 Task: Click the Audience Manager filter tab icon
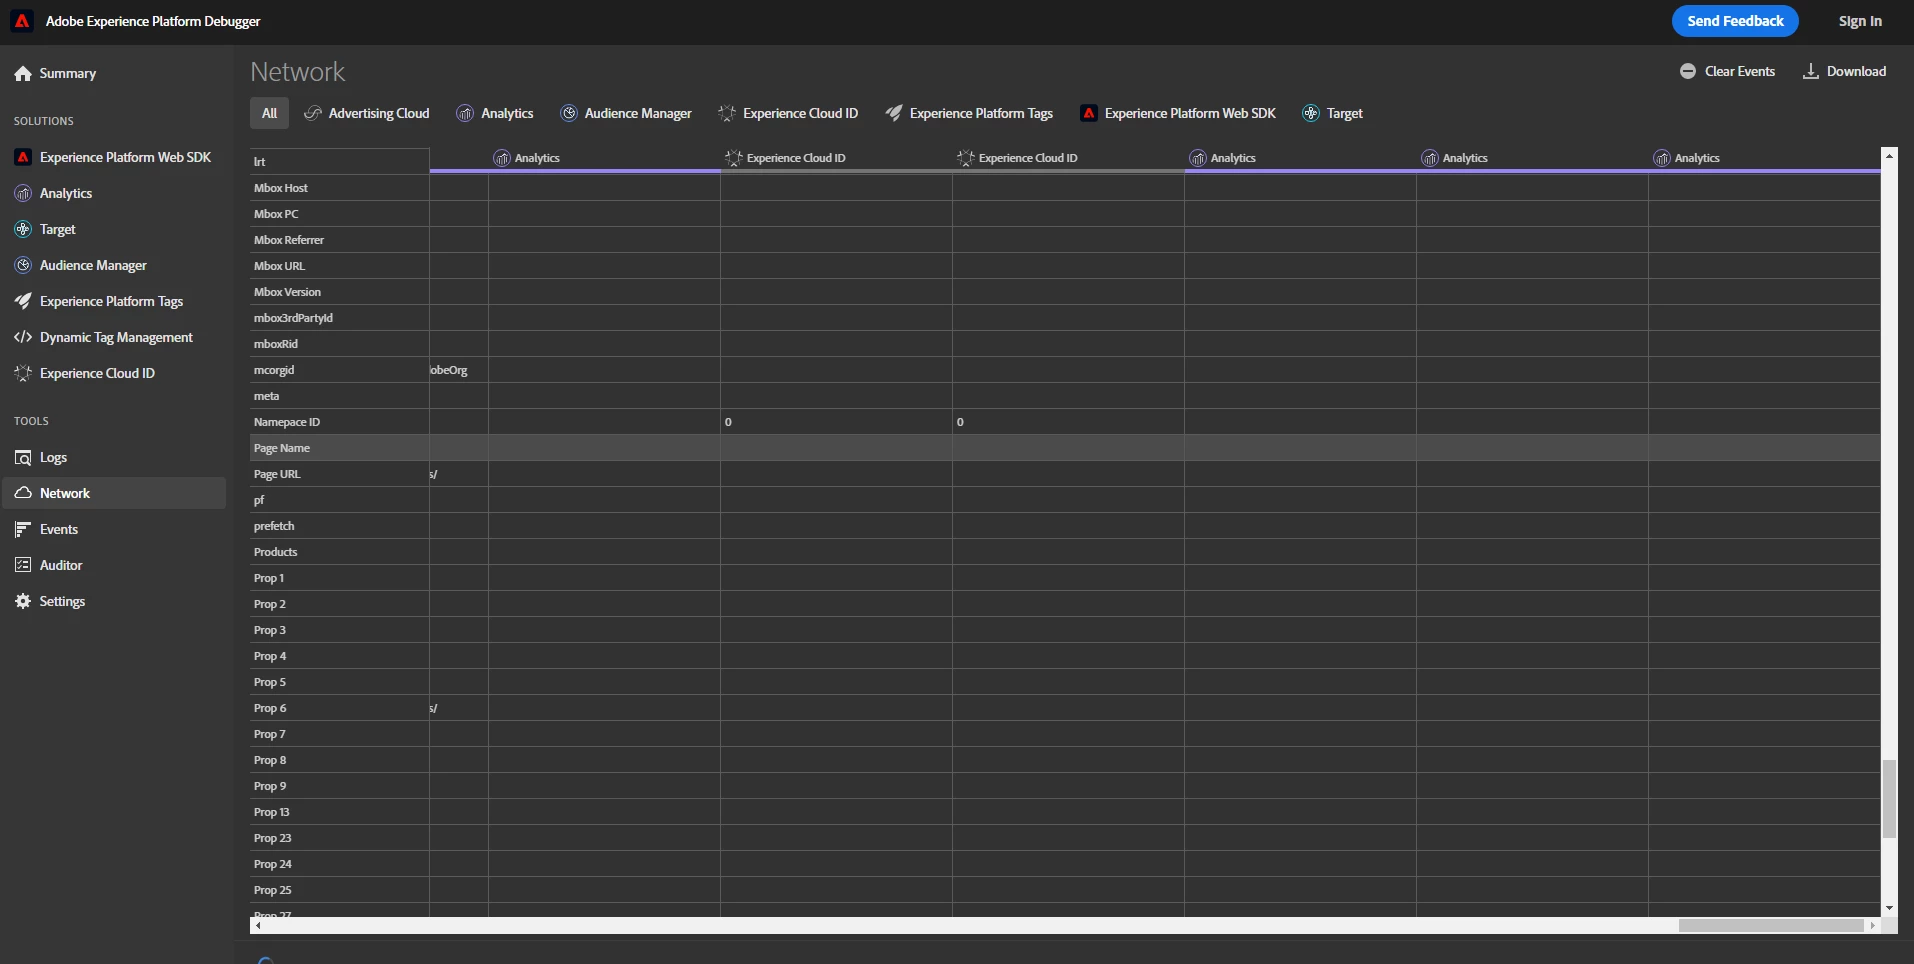pyautogui.click(x=569, y=114)
